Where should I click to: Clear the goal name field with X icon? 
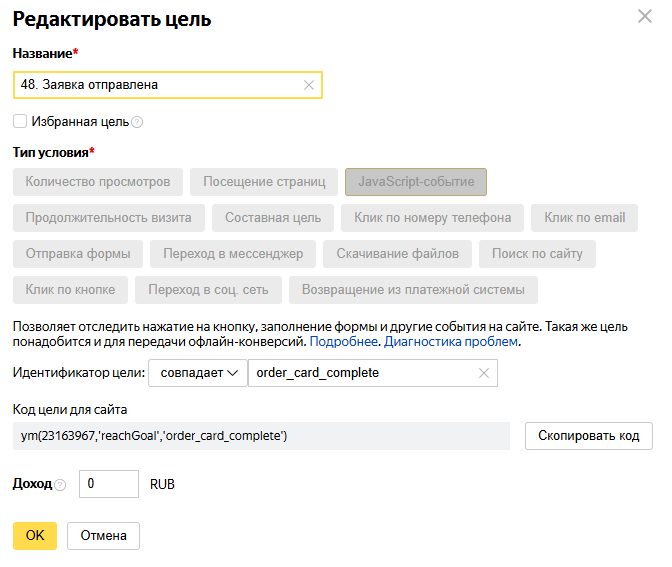point(309,85)
